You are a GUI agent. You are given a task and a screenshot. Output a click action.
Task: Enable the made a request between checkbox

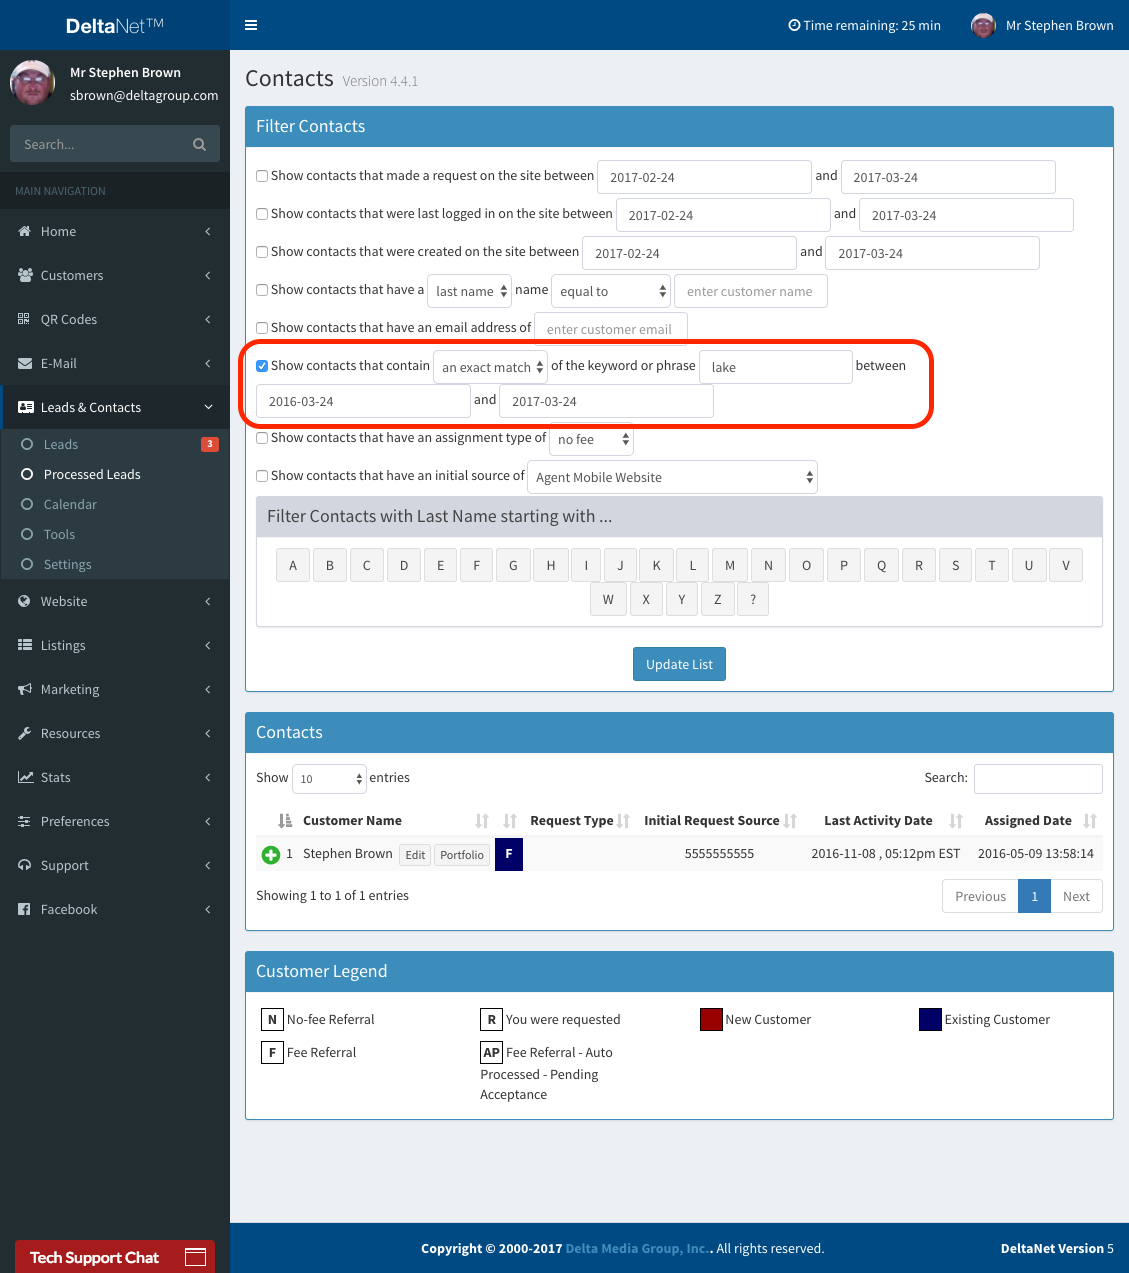[262, 176]
